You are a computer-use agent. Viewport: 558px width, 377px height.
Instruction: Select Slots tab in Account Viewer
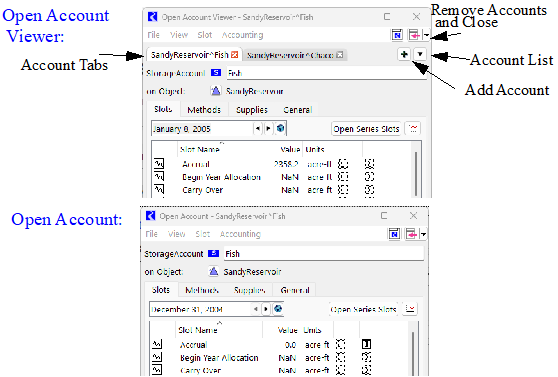click(x=163, y=109)
